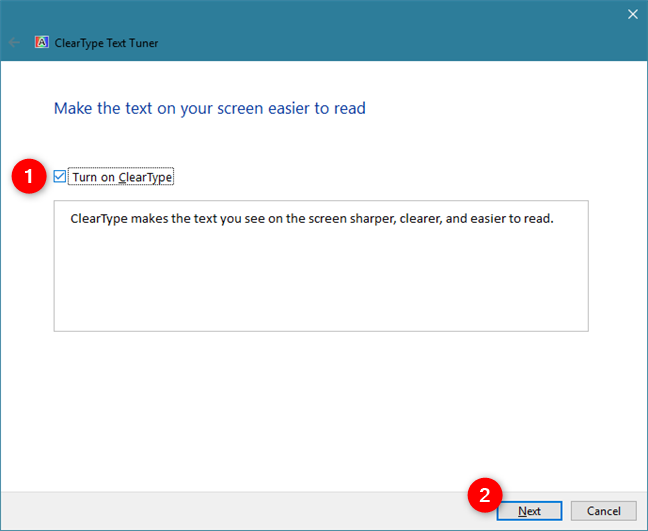Click the red number 2 badge
This screenshot has width=648, height=531.
click(484, 495)
